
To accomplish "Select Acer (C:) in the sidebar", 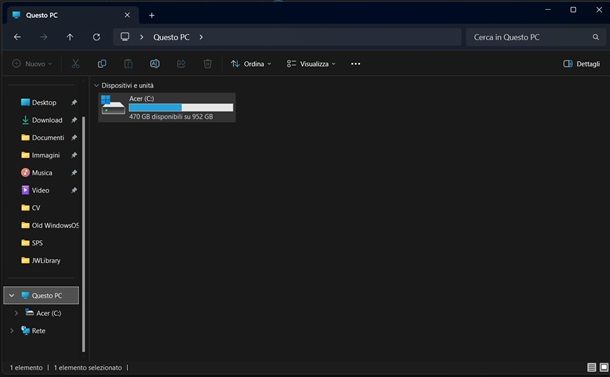I will (49, 313).
